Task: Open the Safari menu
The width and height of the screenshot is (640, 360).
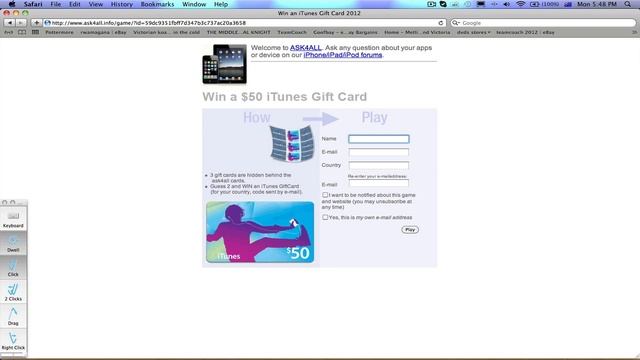Action: click(33, 4)
